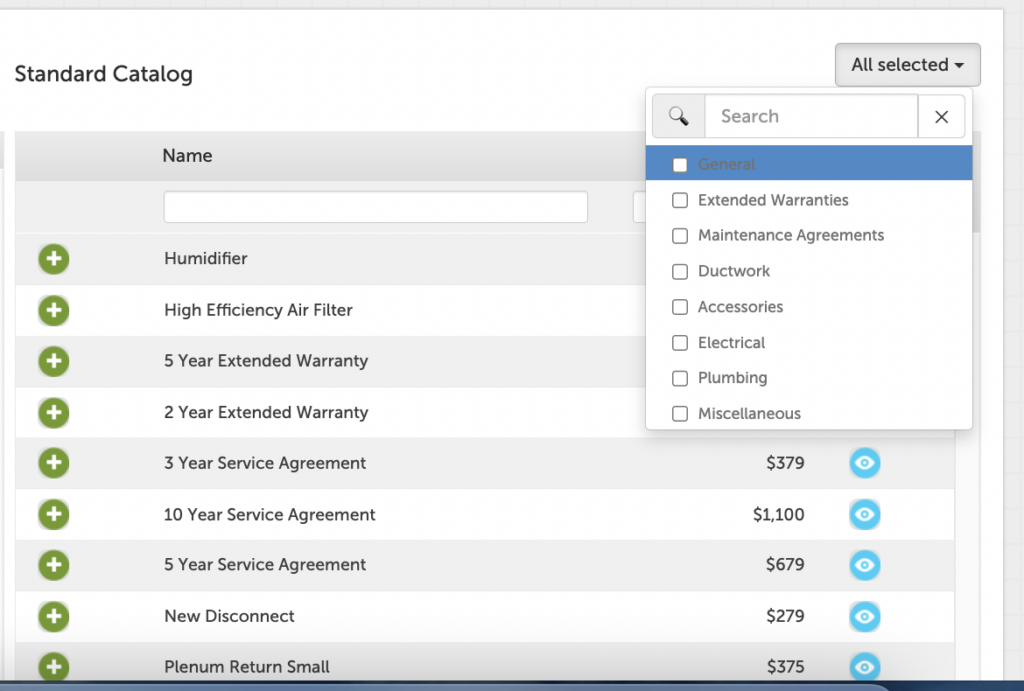The height and width of the screenshot is (691, 1024).
Task: Open the All selected dropdown
Action: (x=907, y=65)
